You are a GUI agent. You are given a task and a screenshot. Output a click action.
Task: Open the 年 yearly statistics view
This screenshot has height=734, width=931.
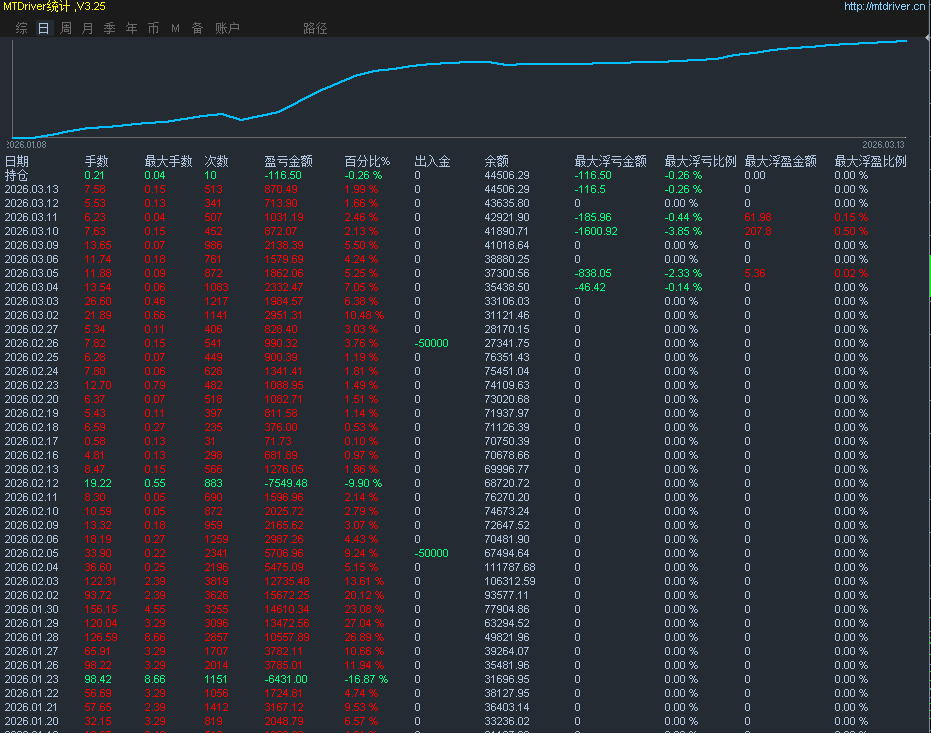click(131, 28)
